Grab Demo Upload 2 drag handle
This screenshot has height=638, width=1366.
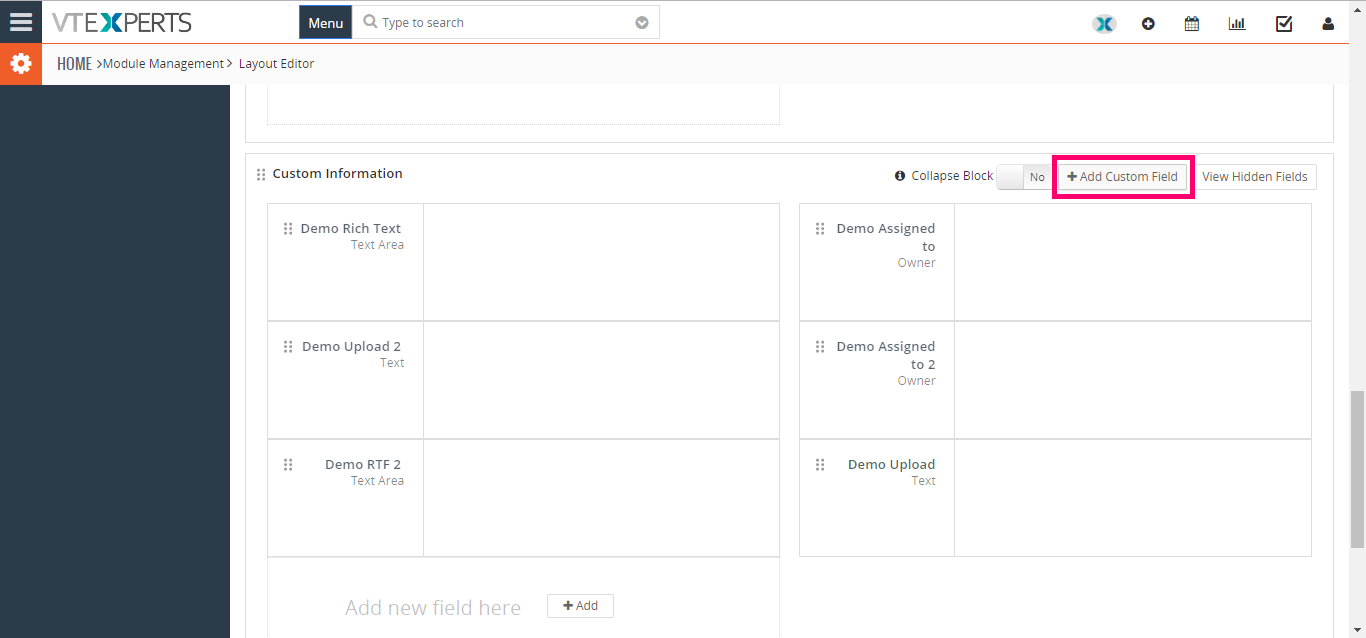tap(288, 347)
